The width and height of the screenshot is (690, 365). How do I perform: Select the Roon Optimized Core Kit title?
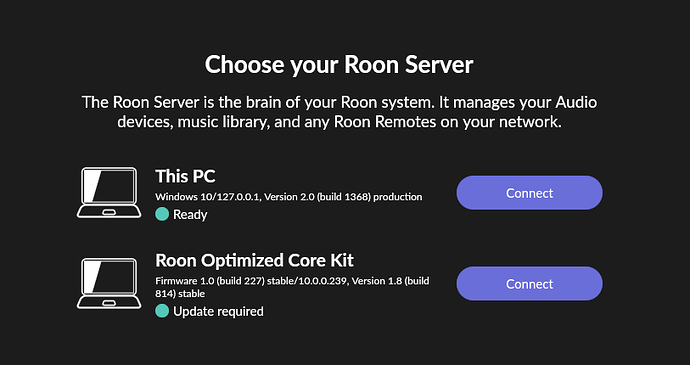pyautogui.click(x=254, y=260)
